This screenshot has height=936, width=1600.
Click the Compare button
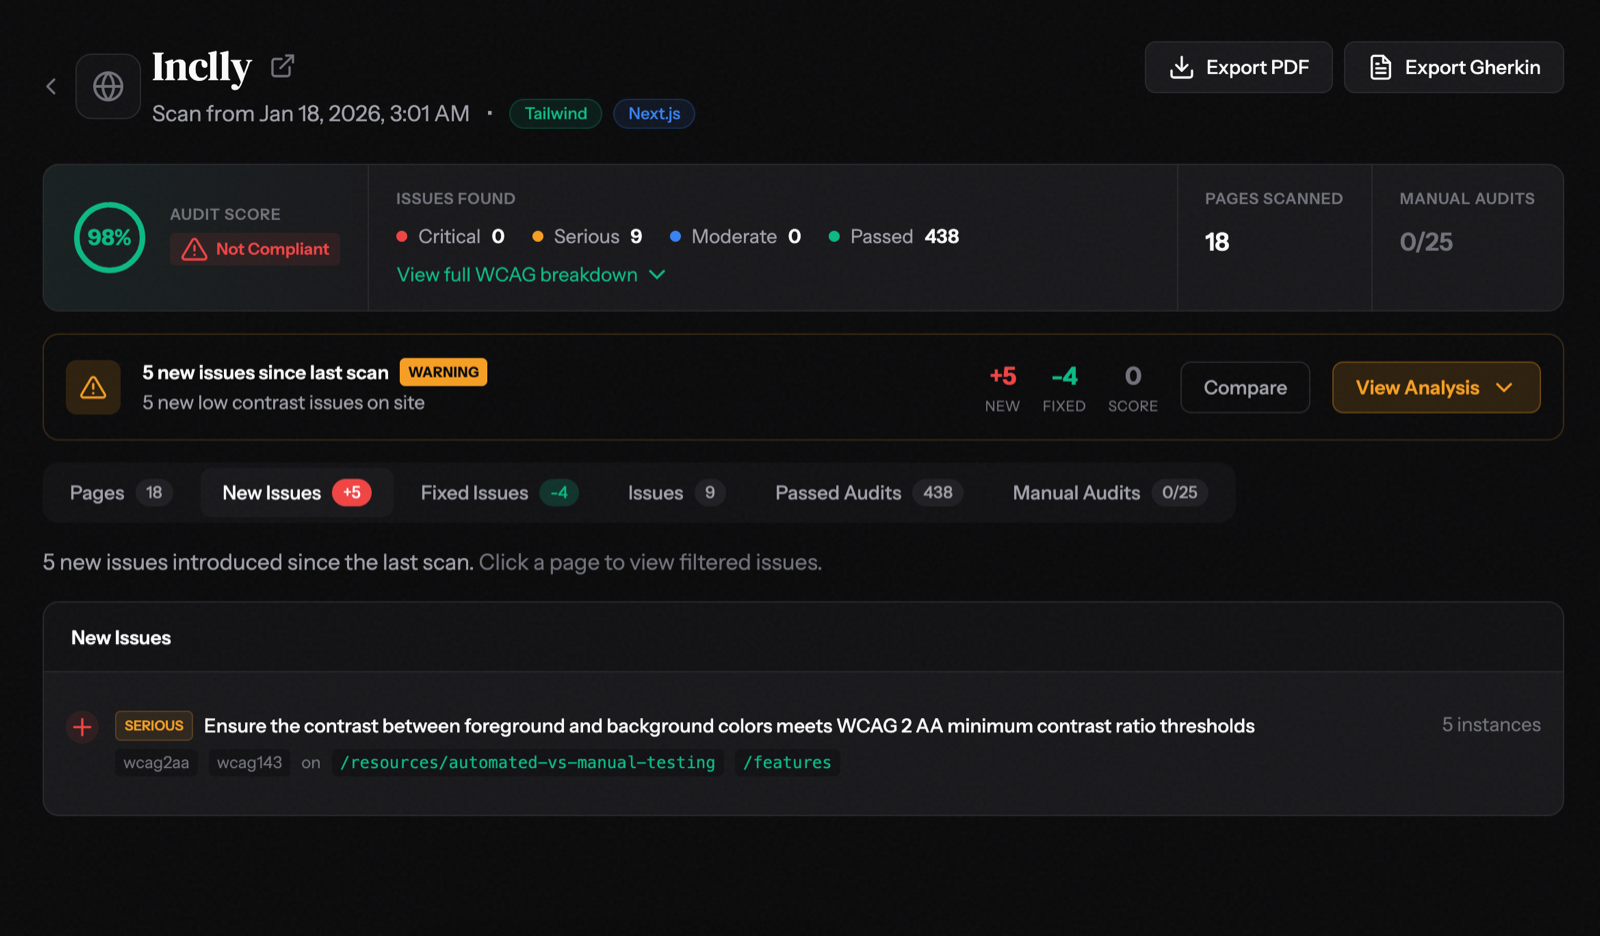tap(1244, 387)
